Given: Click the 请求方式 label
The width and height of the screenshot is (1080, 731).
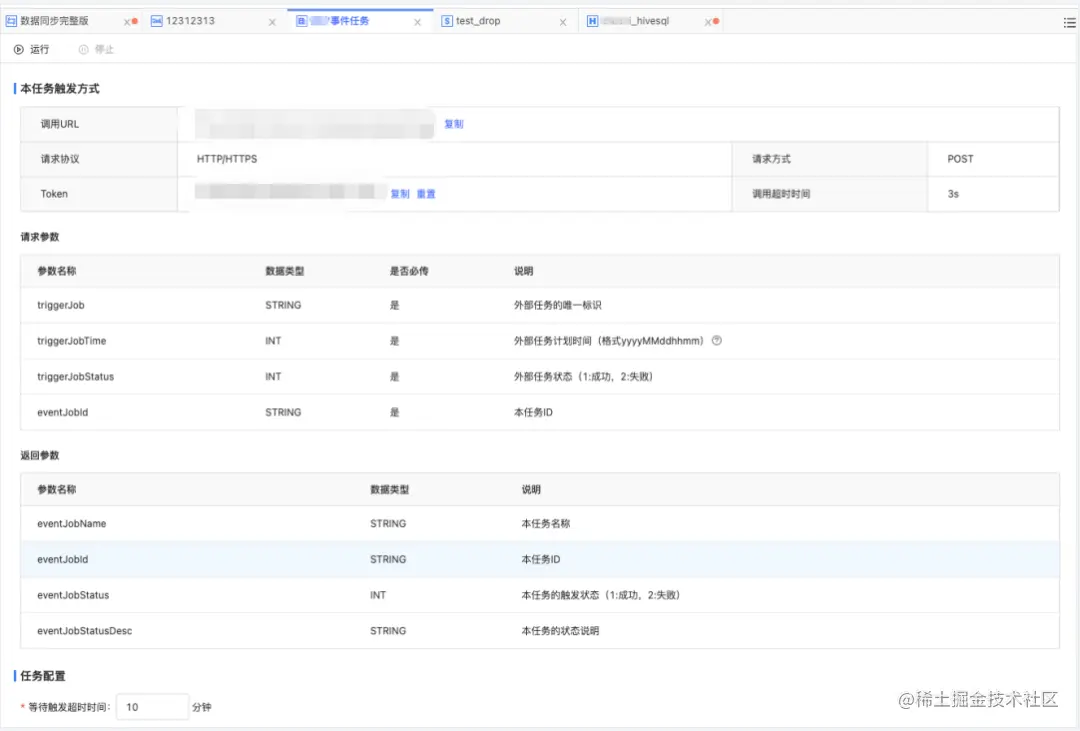Looking at the screenshot, I should (771, 159).
